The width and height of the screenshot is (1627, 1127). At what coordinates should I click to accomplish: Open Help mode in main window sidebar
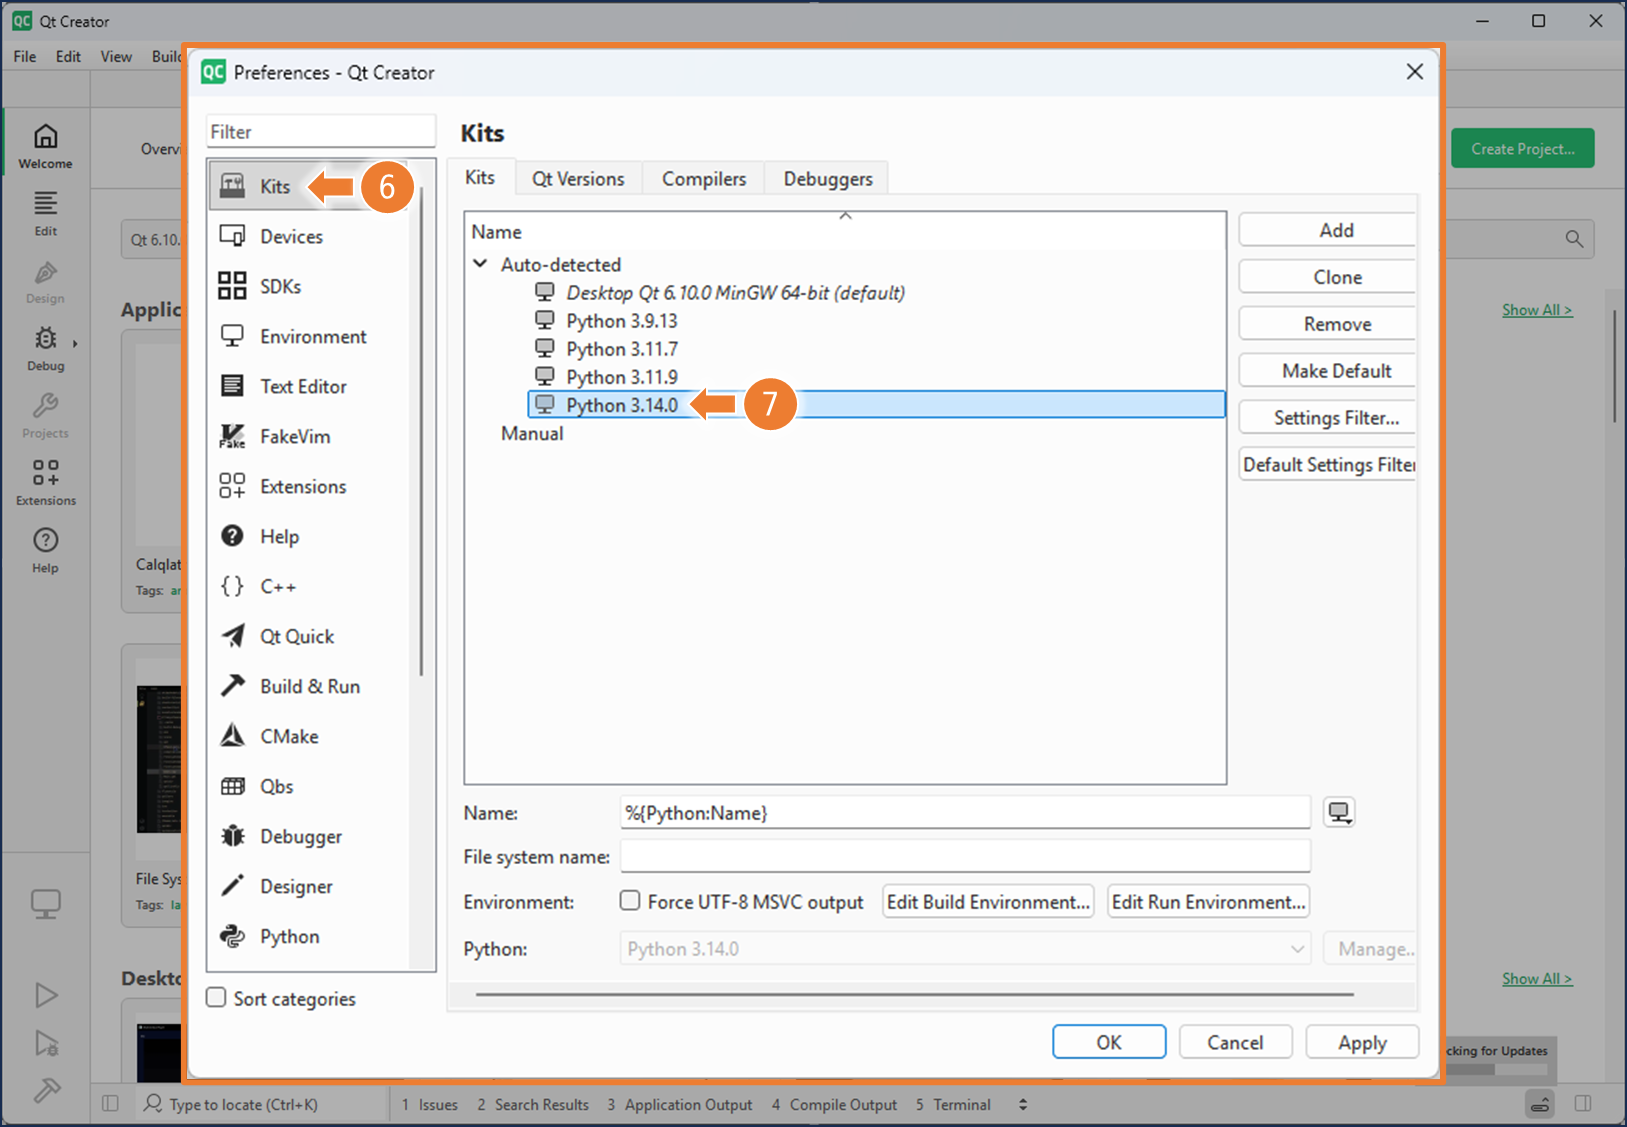(45, 550)
